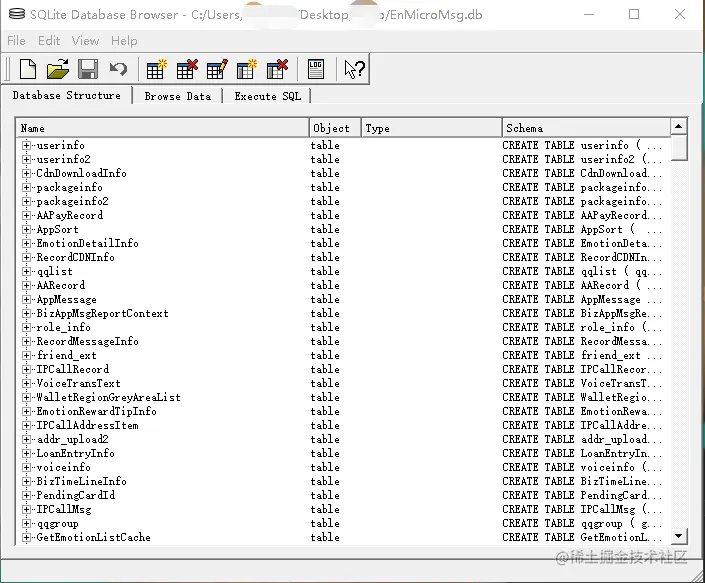Expand the VoiceTransText table node
Screen dimensions: 705x583
tap(26, 383)
